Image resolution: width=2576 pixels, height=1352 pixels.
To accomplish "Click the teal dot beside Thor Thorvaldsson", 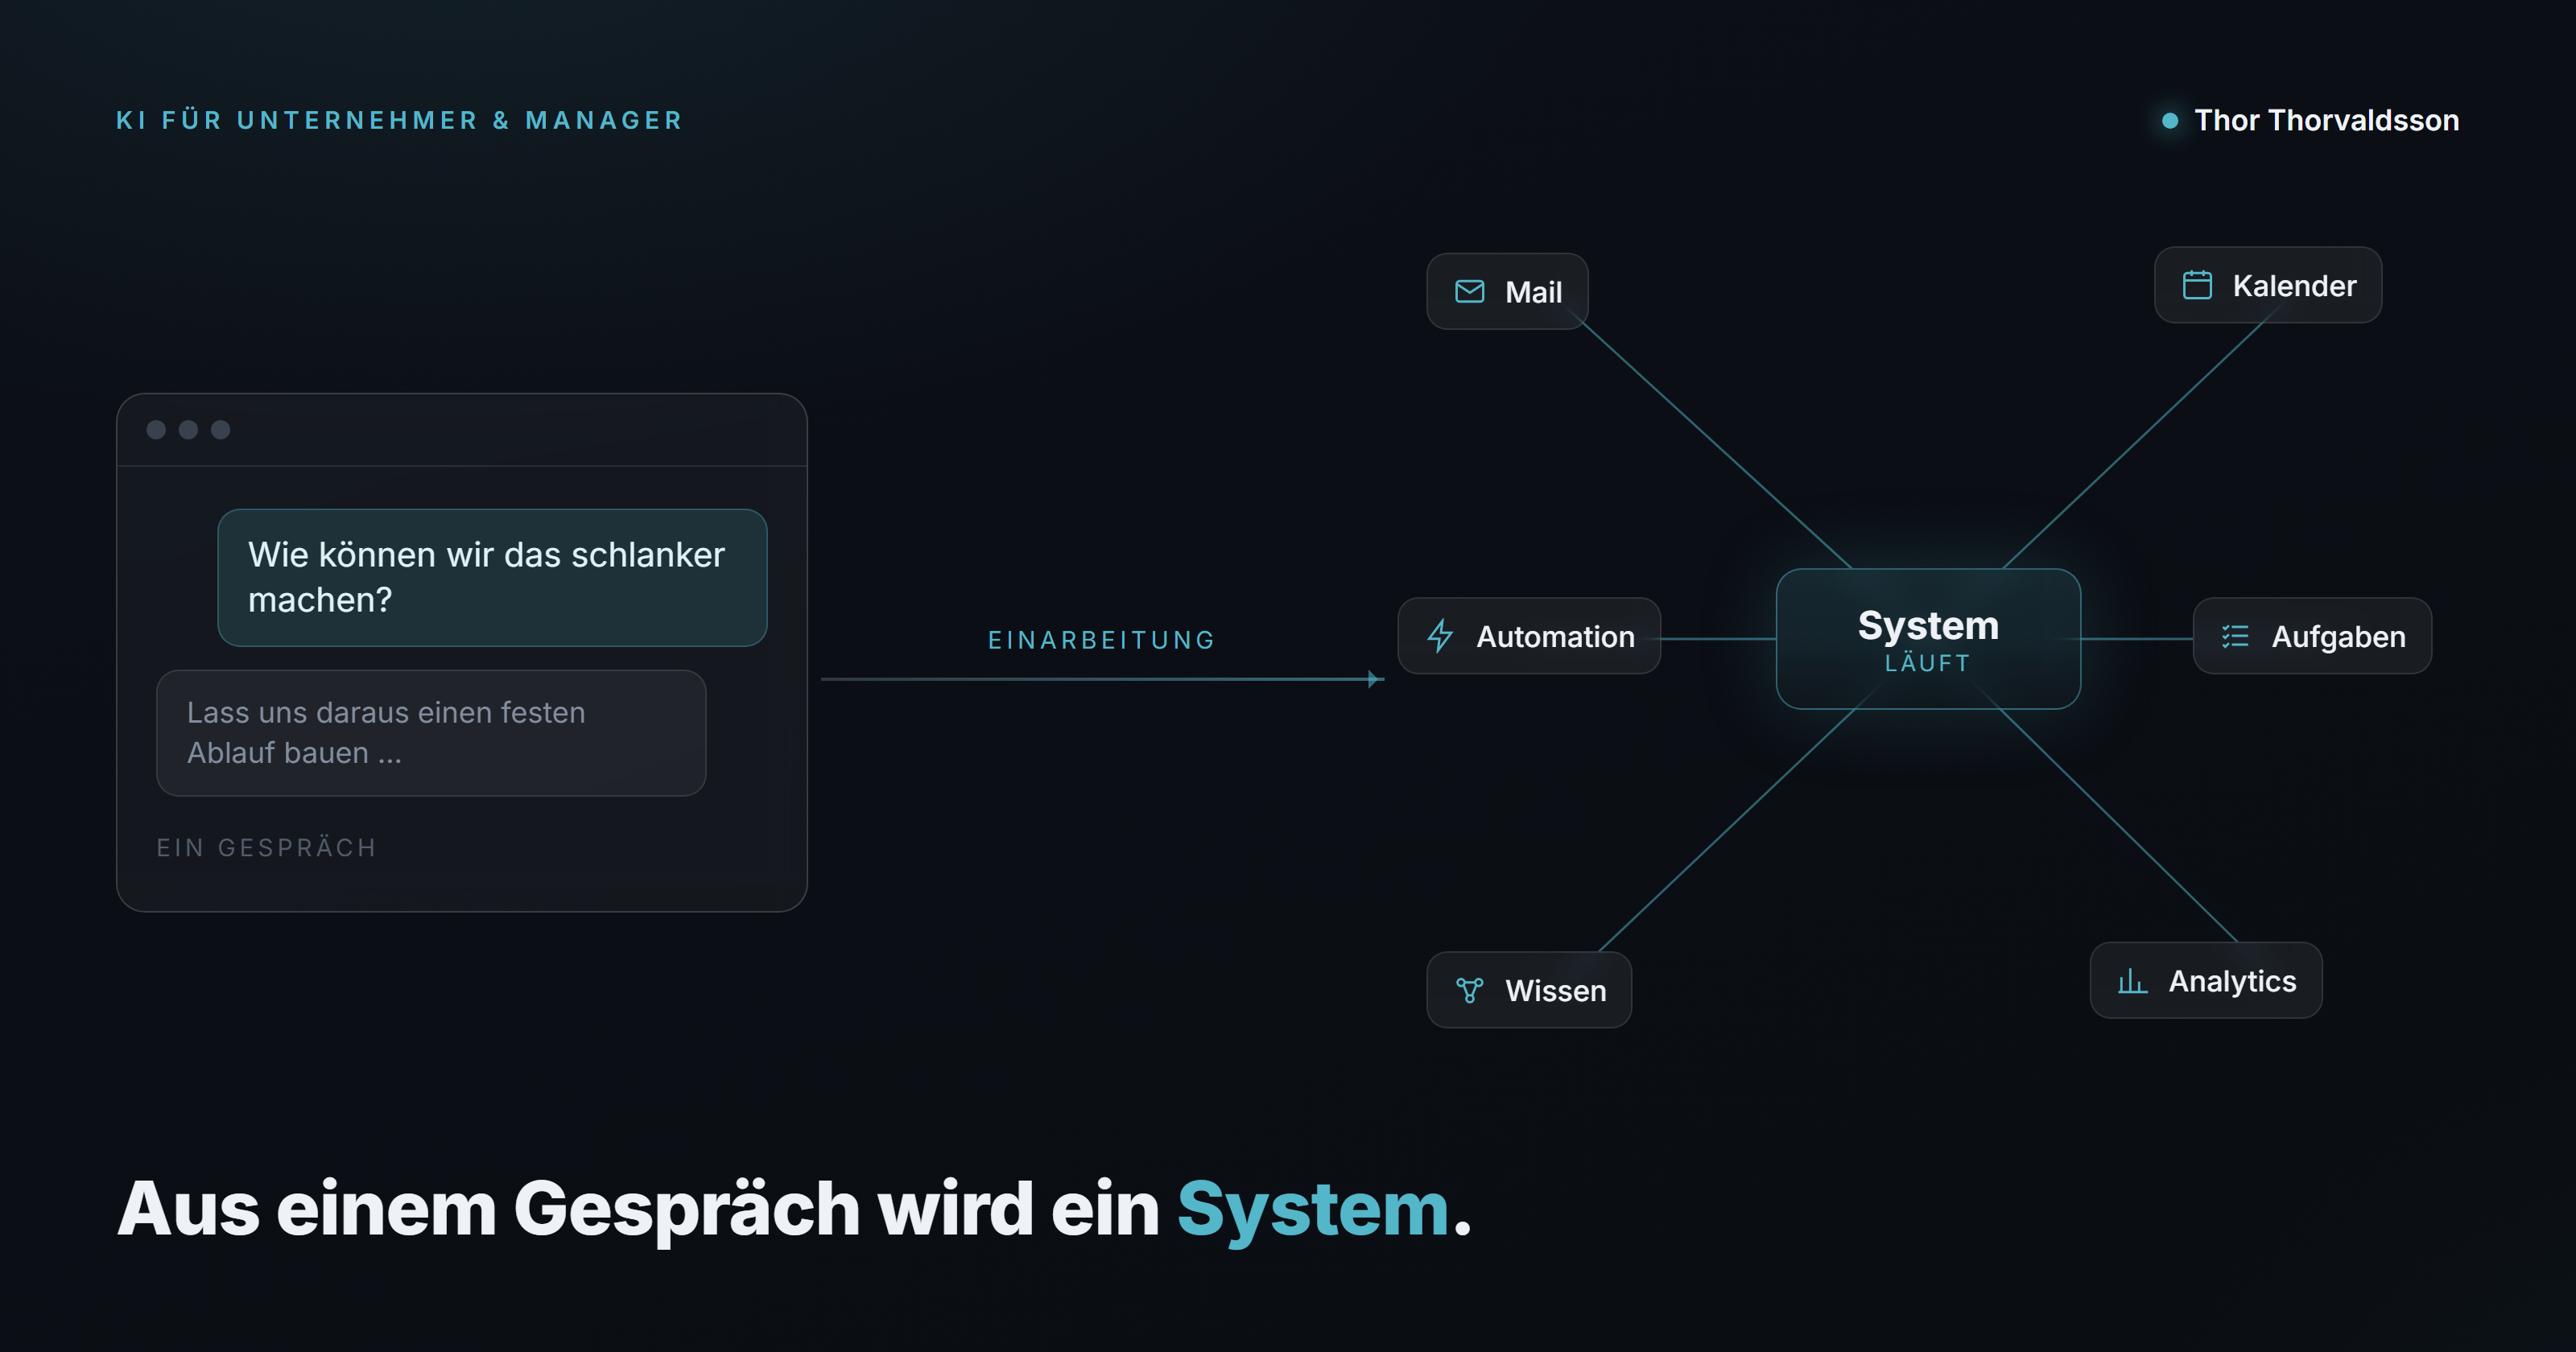I will pyautogui.click(x=2170, y=120).
